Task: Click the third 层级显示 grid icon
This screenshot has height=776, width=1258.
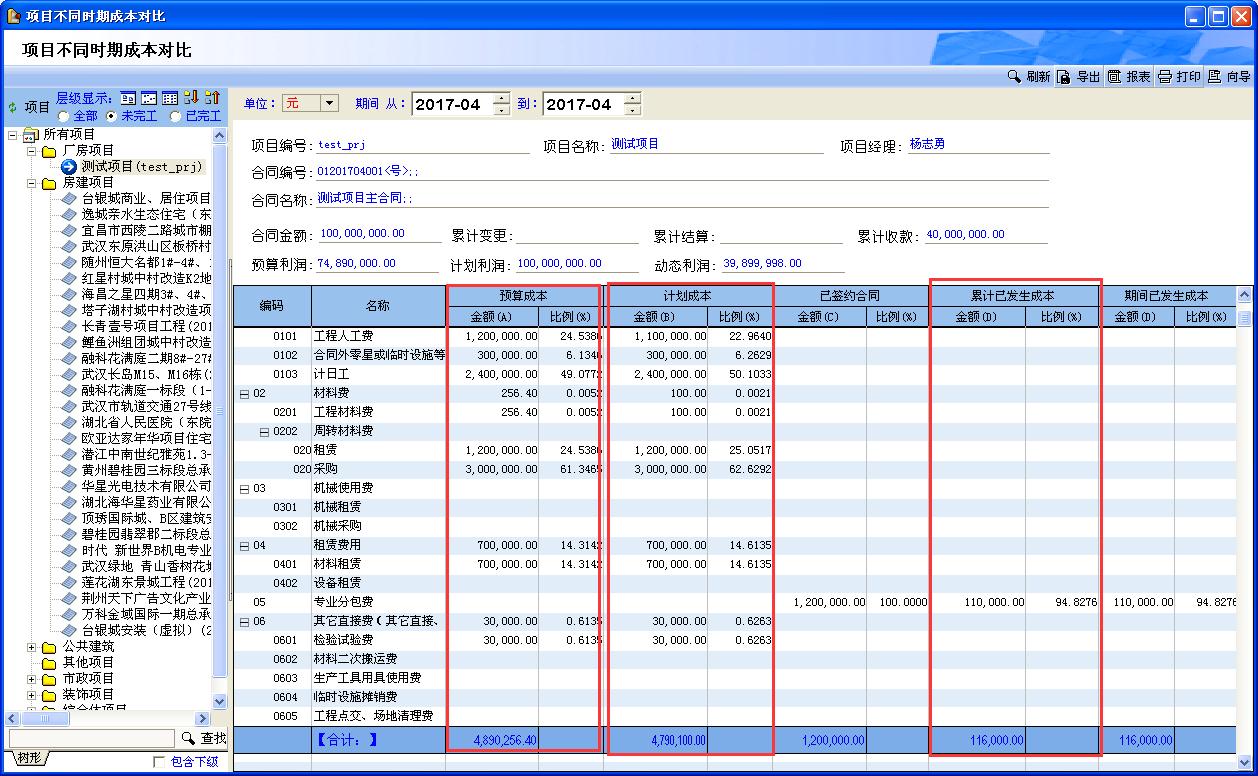Action: (170, 98)
